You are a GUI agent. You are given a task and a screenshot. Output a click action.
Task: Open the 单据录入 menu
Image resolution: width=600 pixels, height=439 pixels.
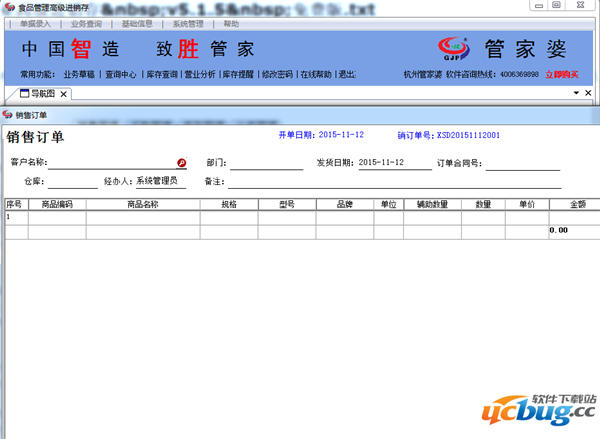click(x=35, y=22)
